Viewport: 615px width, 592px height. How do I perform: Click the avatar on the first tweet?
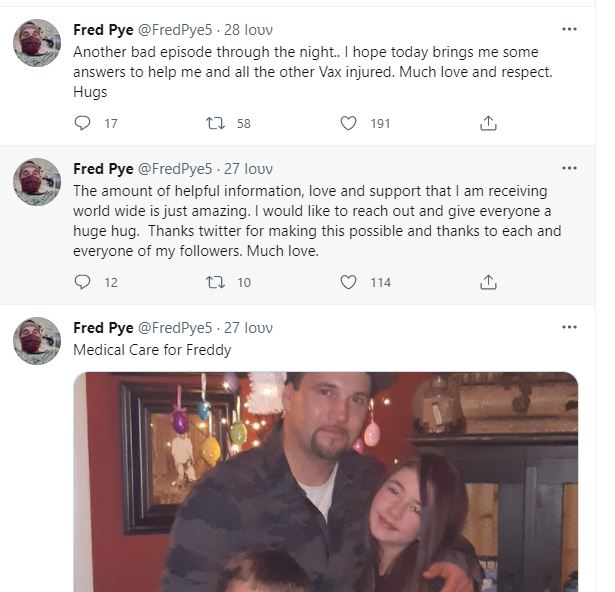[x=37, y=43]
